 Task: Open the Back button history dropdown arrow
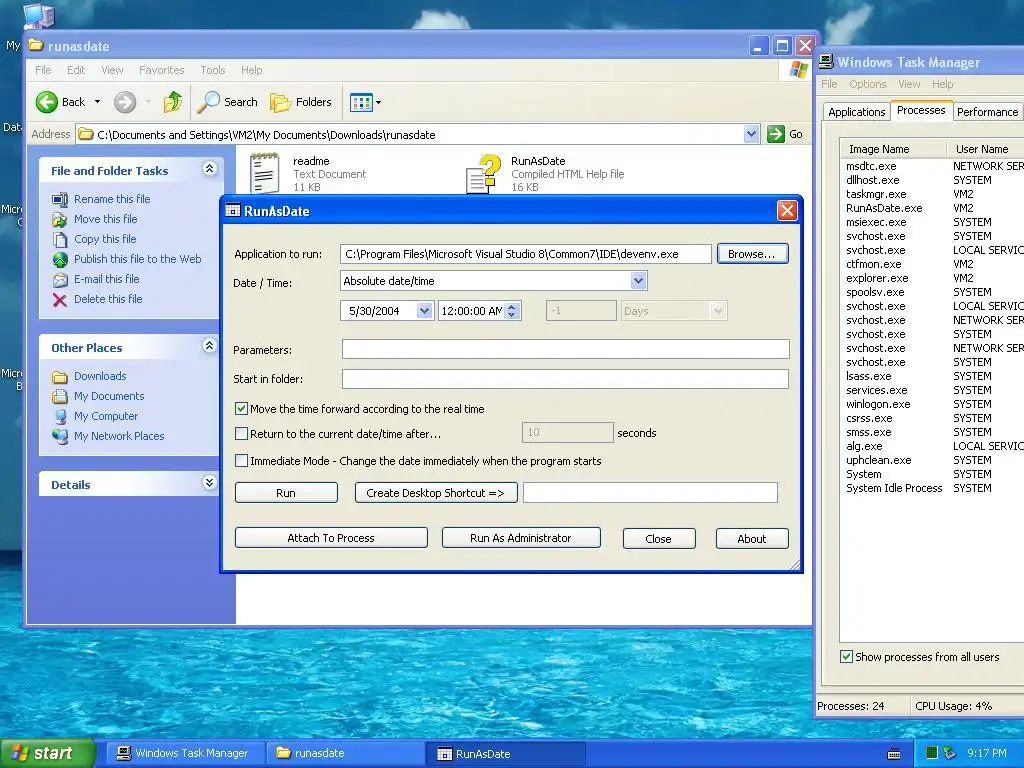[x=97, y=102]
